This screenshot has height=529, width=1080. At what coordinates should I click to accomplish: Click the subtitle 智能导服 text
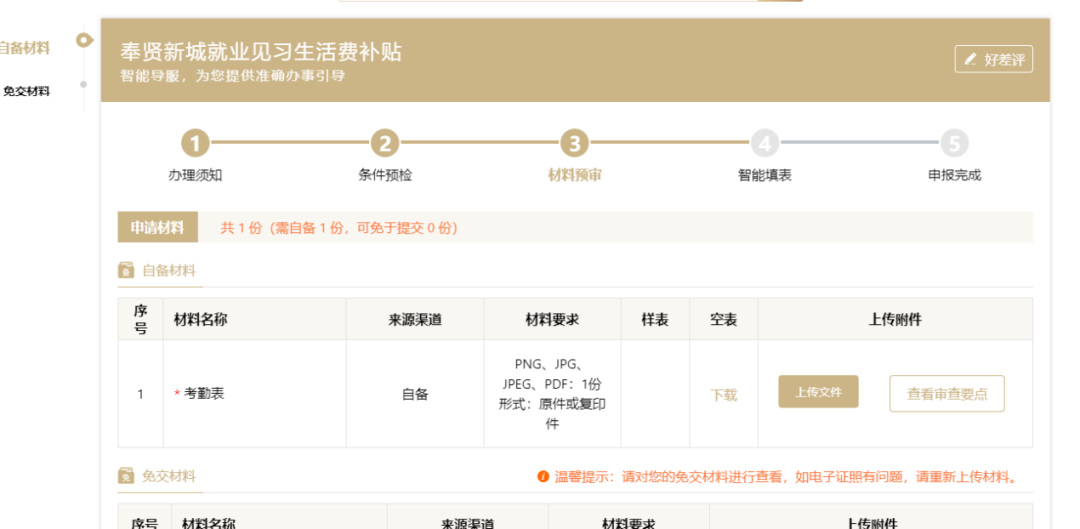(x=232, y=76)
